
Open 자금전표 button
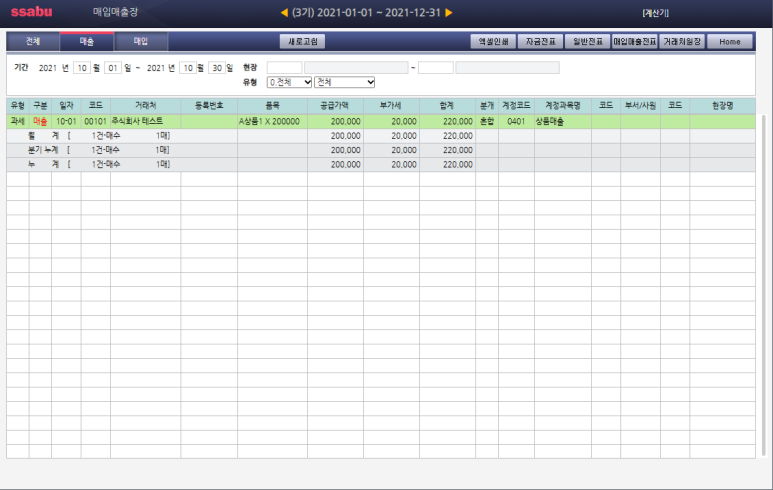point(541,41)
